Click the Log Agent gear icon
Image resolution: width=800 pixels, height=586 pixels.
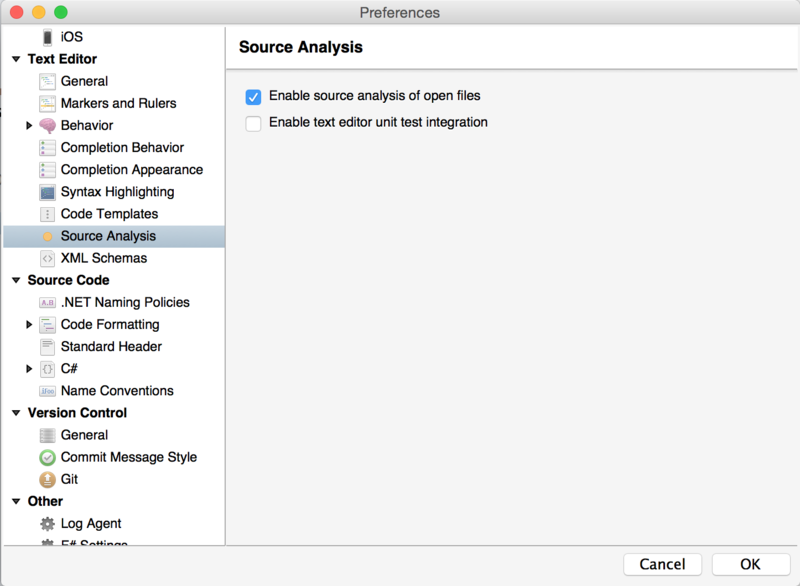[x=47, y=524]
